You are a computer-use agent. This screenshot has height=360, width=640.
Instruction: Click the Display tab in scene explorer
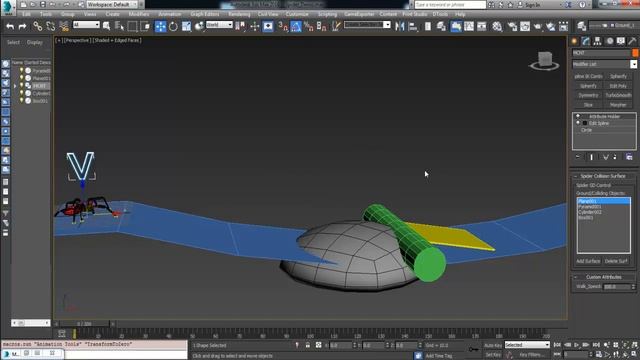pos(35,42)
